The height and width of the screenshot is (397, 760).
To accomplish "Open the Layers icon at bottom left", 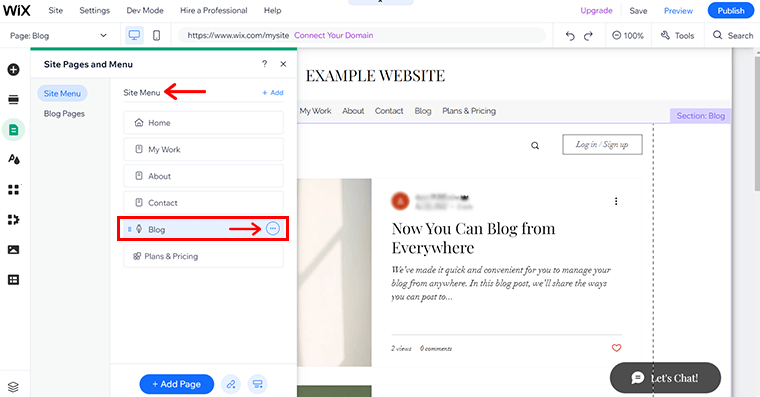I will 14,386.
